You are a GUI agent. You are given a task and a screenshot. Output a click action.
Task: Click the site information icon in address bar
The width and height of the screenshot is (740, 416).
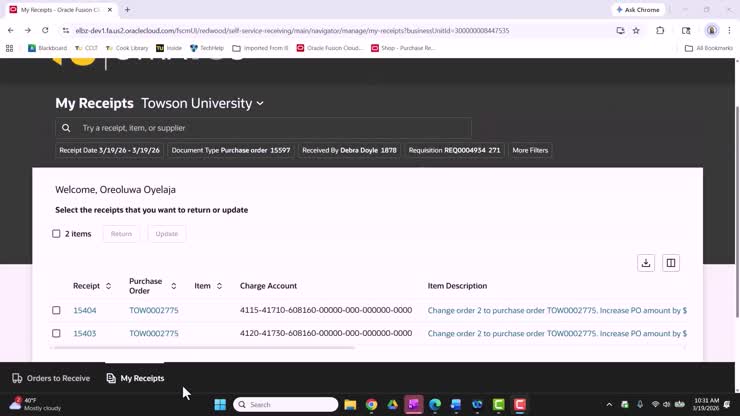tap(66, 31)
